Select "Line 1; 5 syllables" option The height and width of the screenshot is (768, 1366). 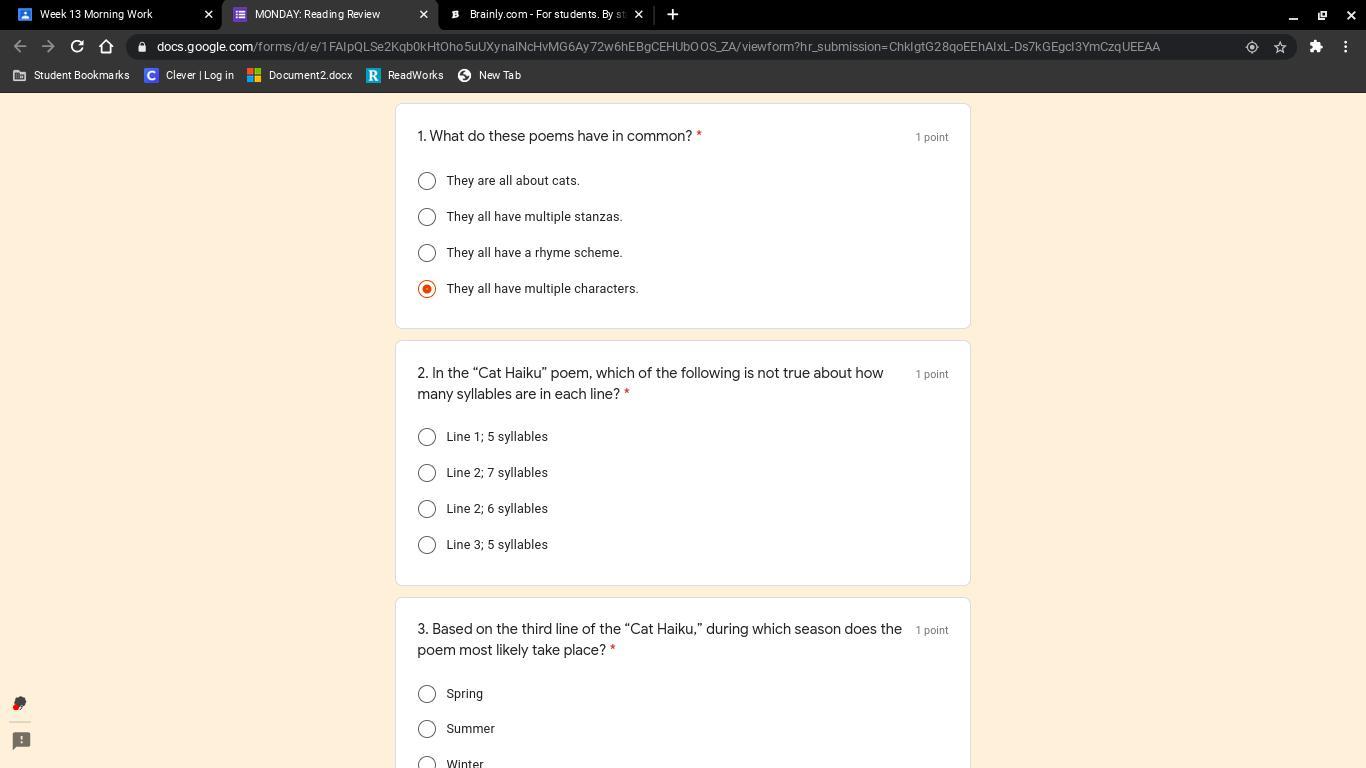(x=427, y=437)
